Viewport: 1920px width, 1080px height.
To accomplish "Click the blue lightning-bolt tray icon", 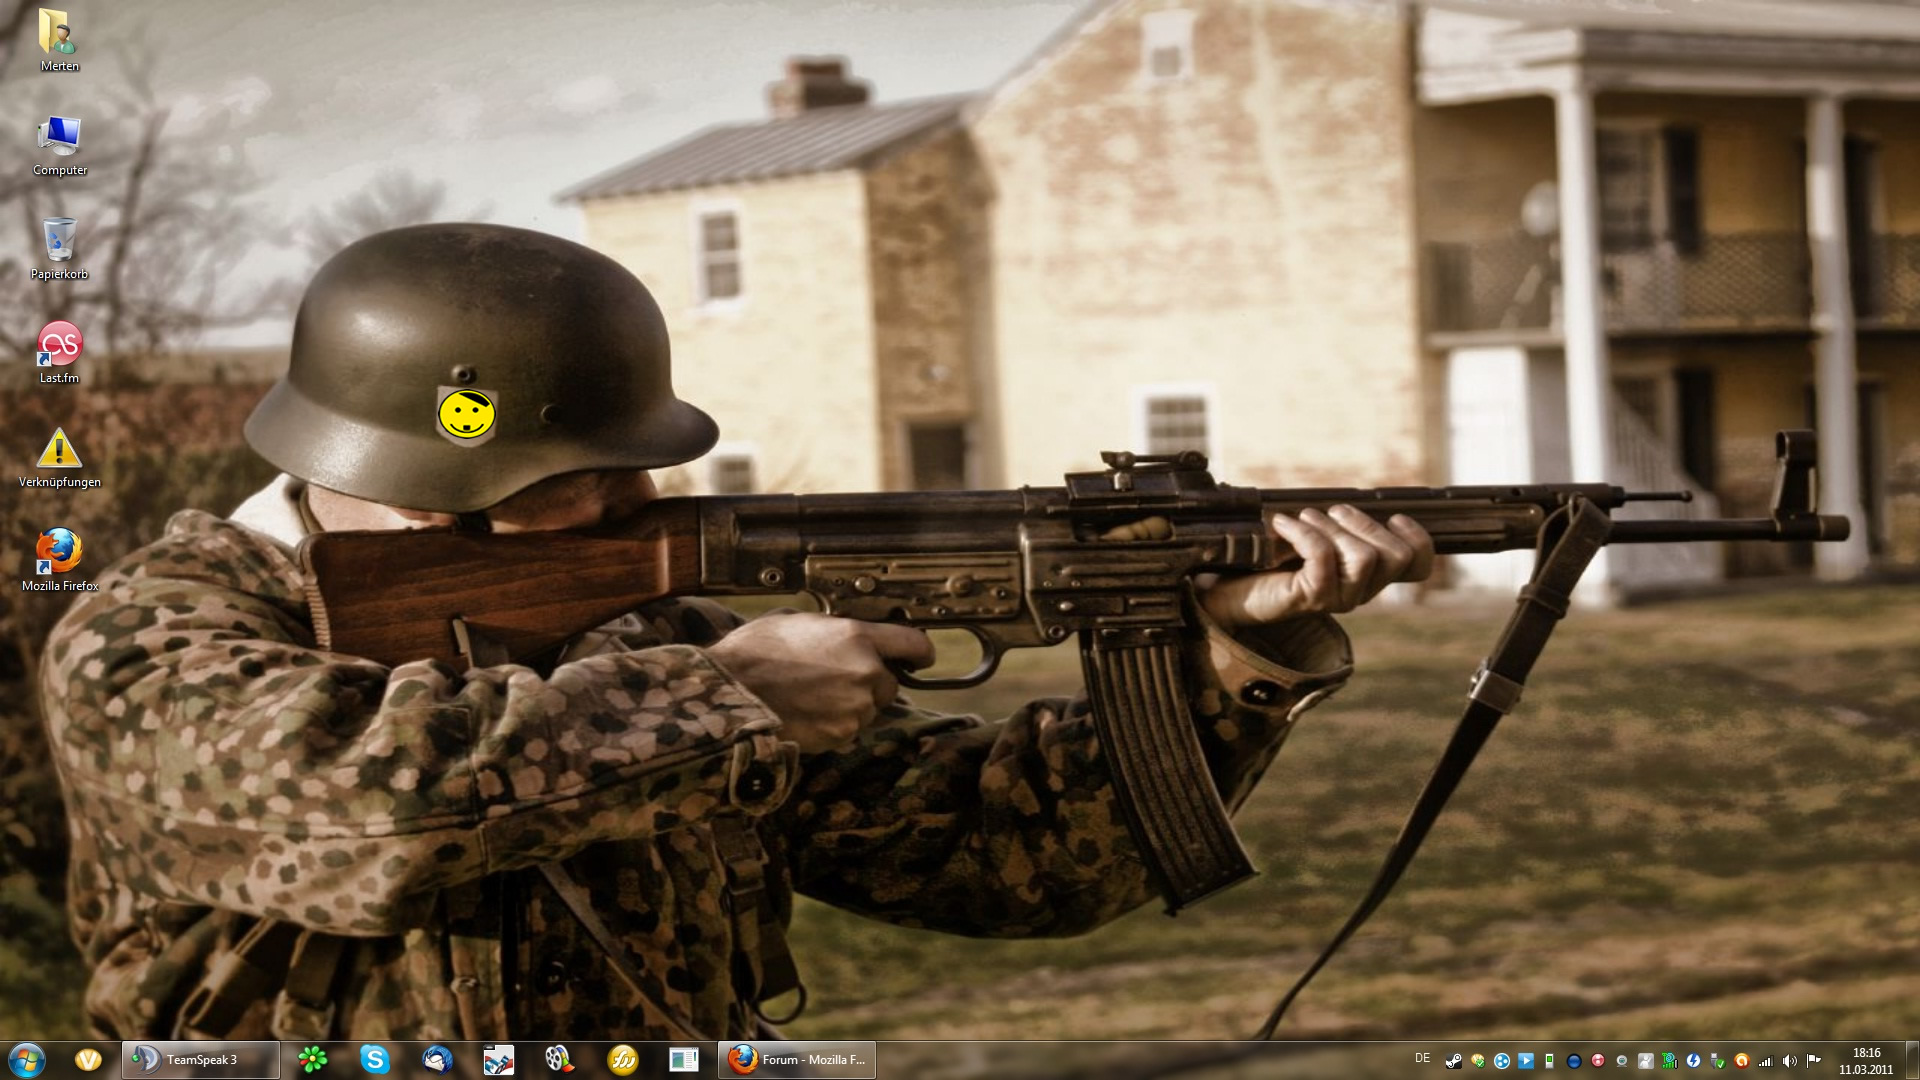I will coord(1693,1061).
